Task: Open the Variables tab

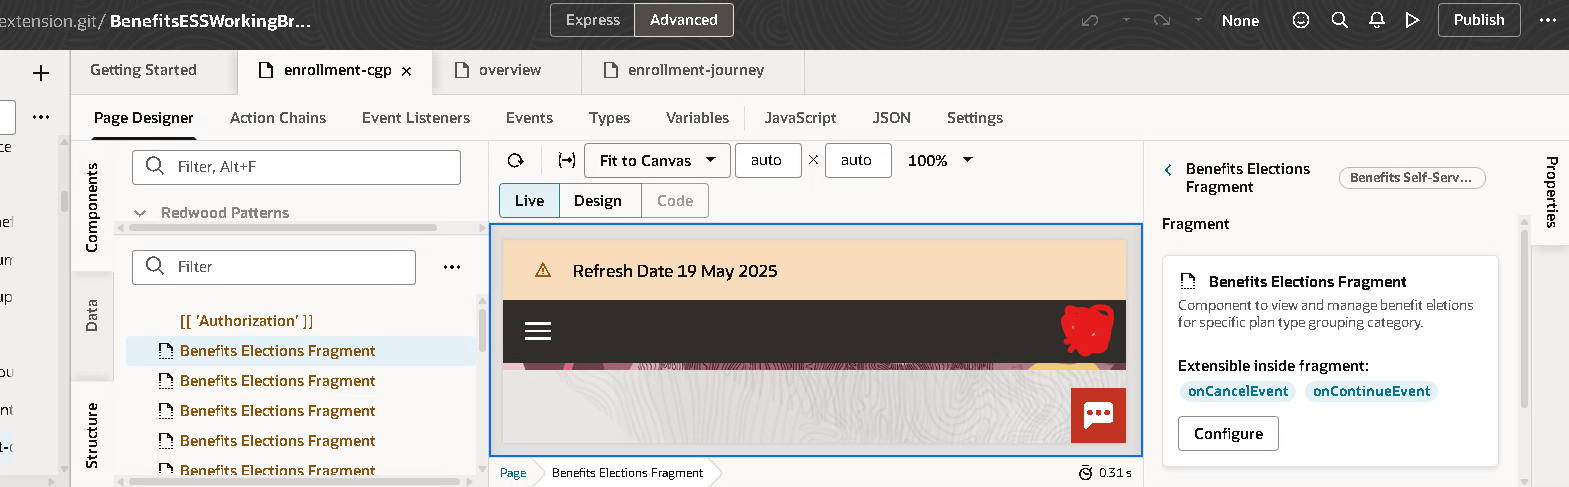Action: (697, 118)
